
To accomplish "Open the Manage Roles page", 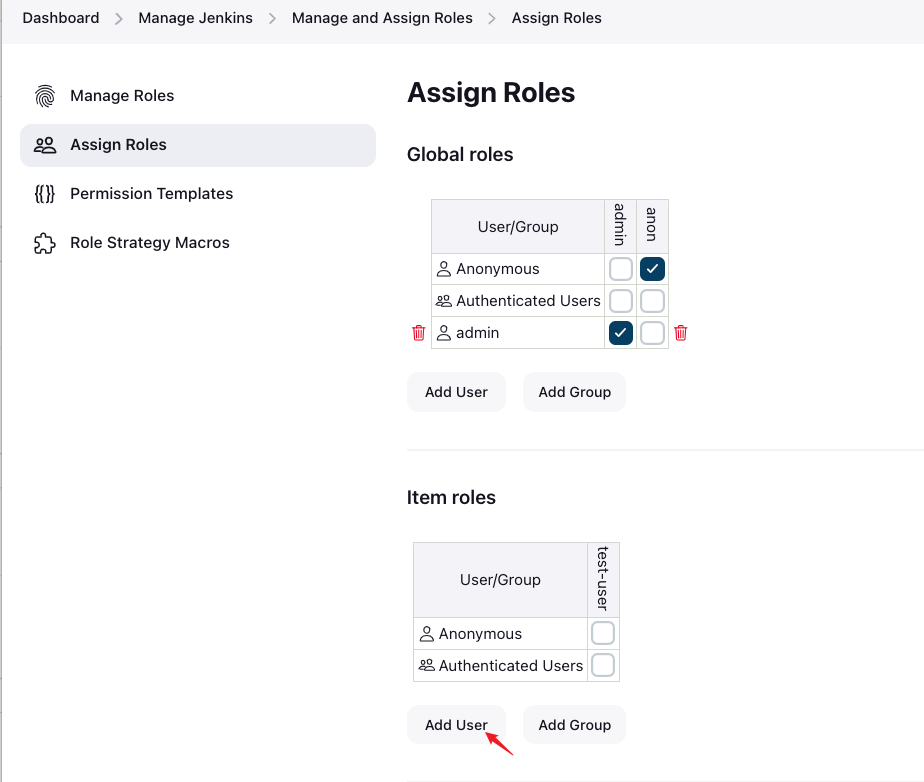I will (198, 96).
